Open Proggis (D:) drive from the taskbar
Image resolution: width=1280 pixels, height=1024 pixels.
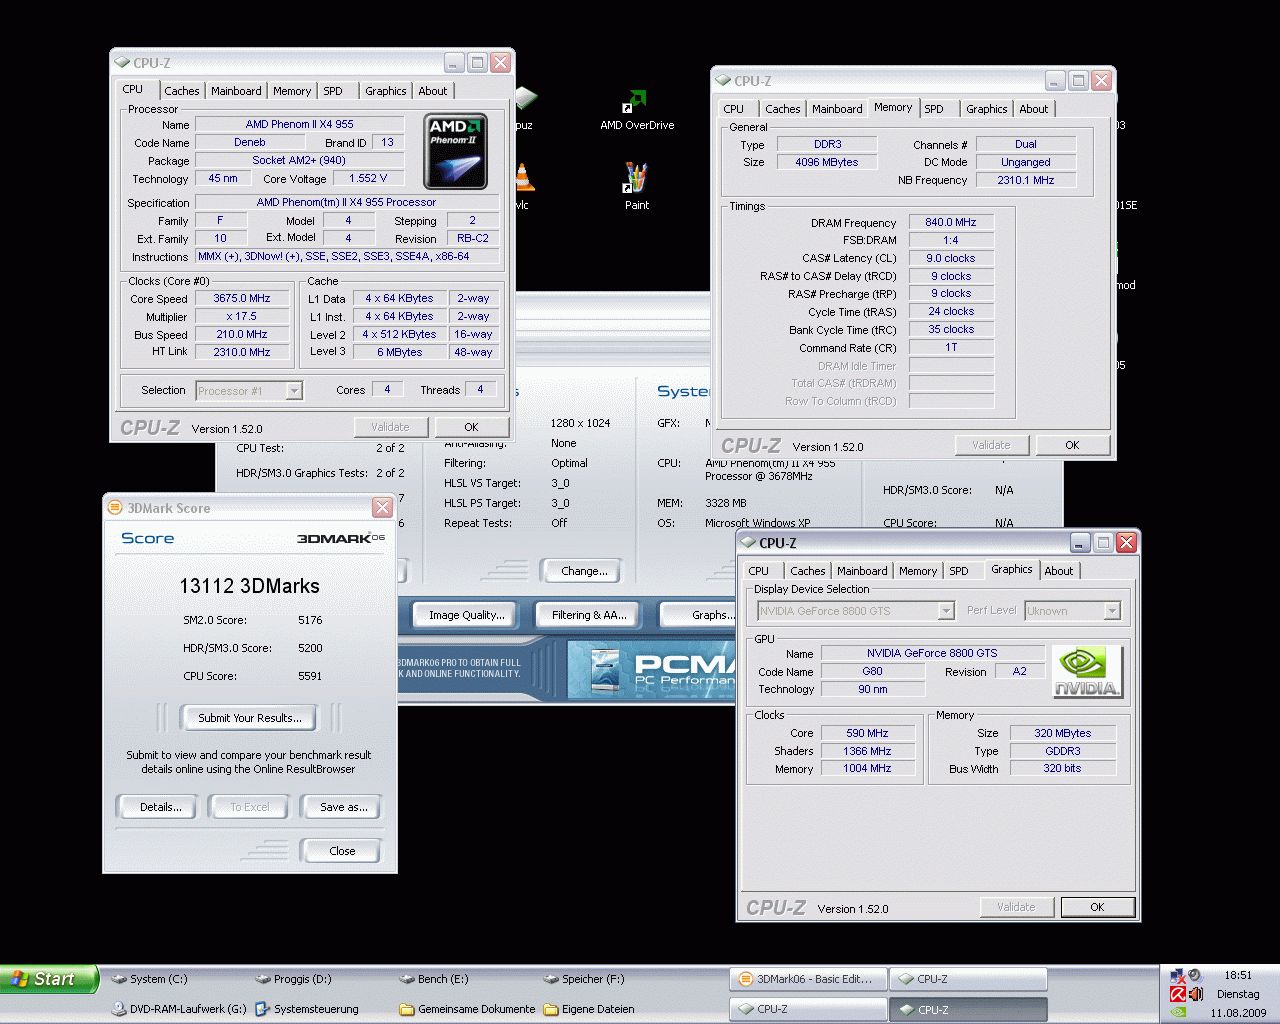pos(293,979)
